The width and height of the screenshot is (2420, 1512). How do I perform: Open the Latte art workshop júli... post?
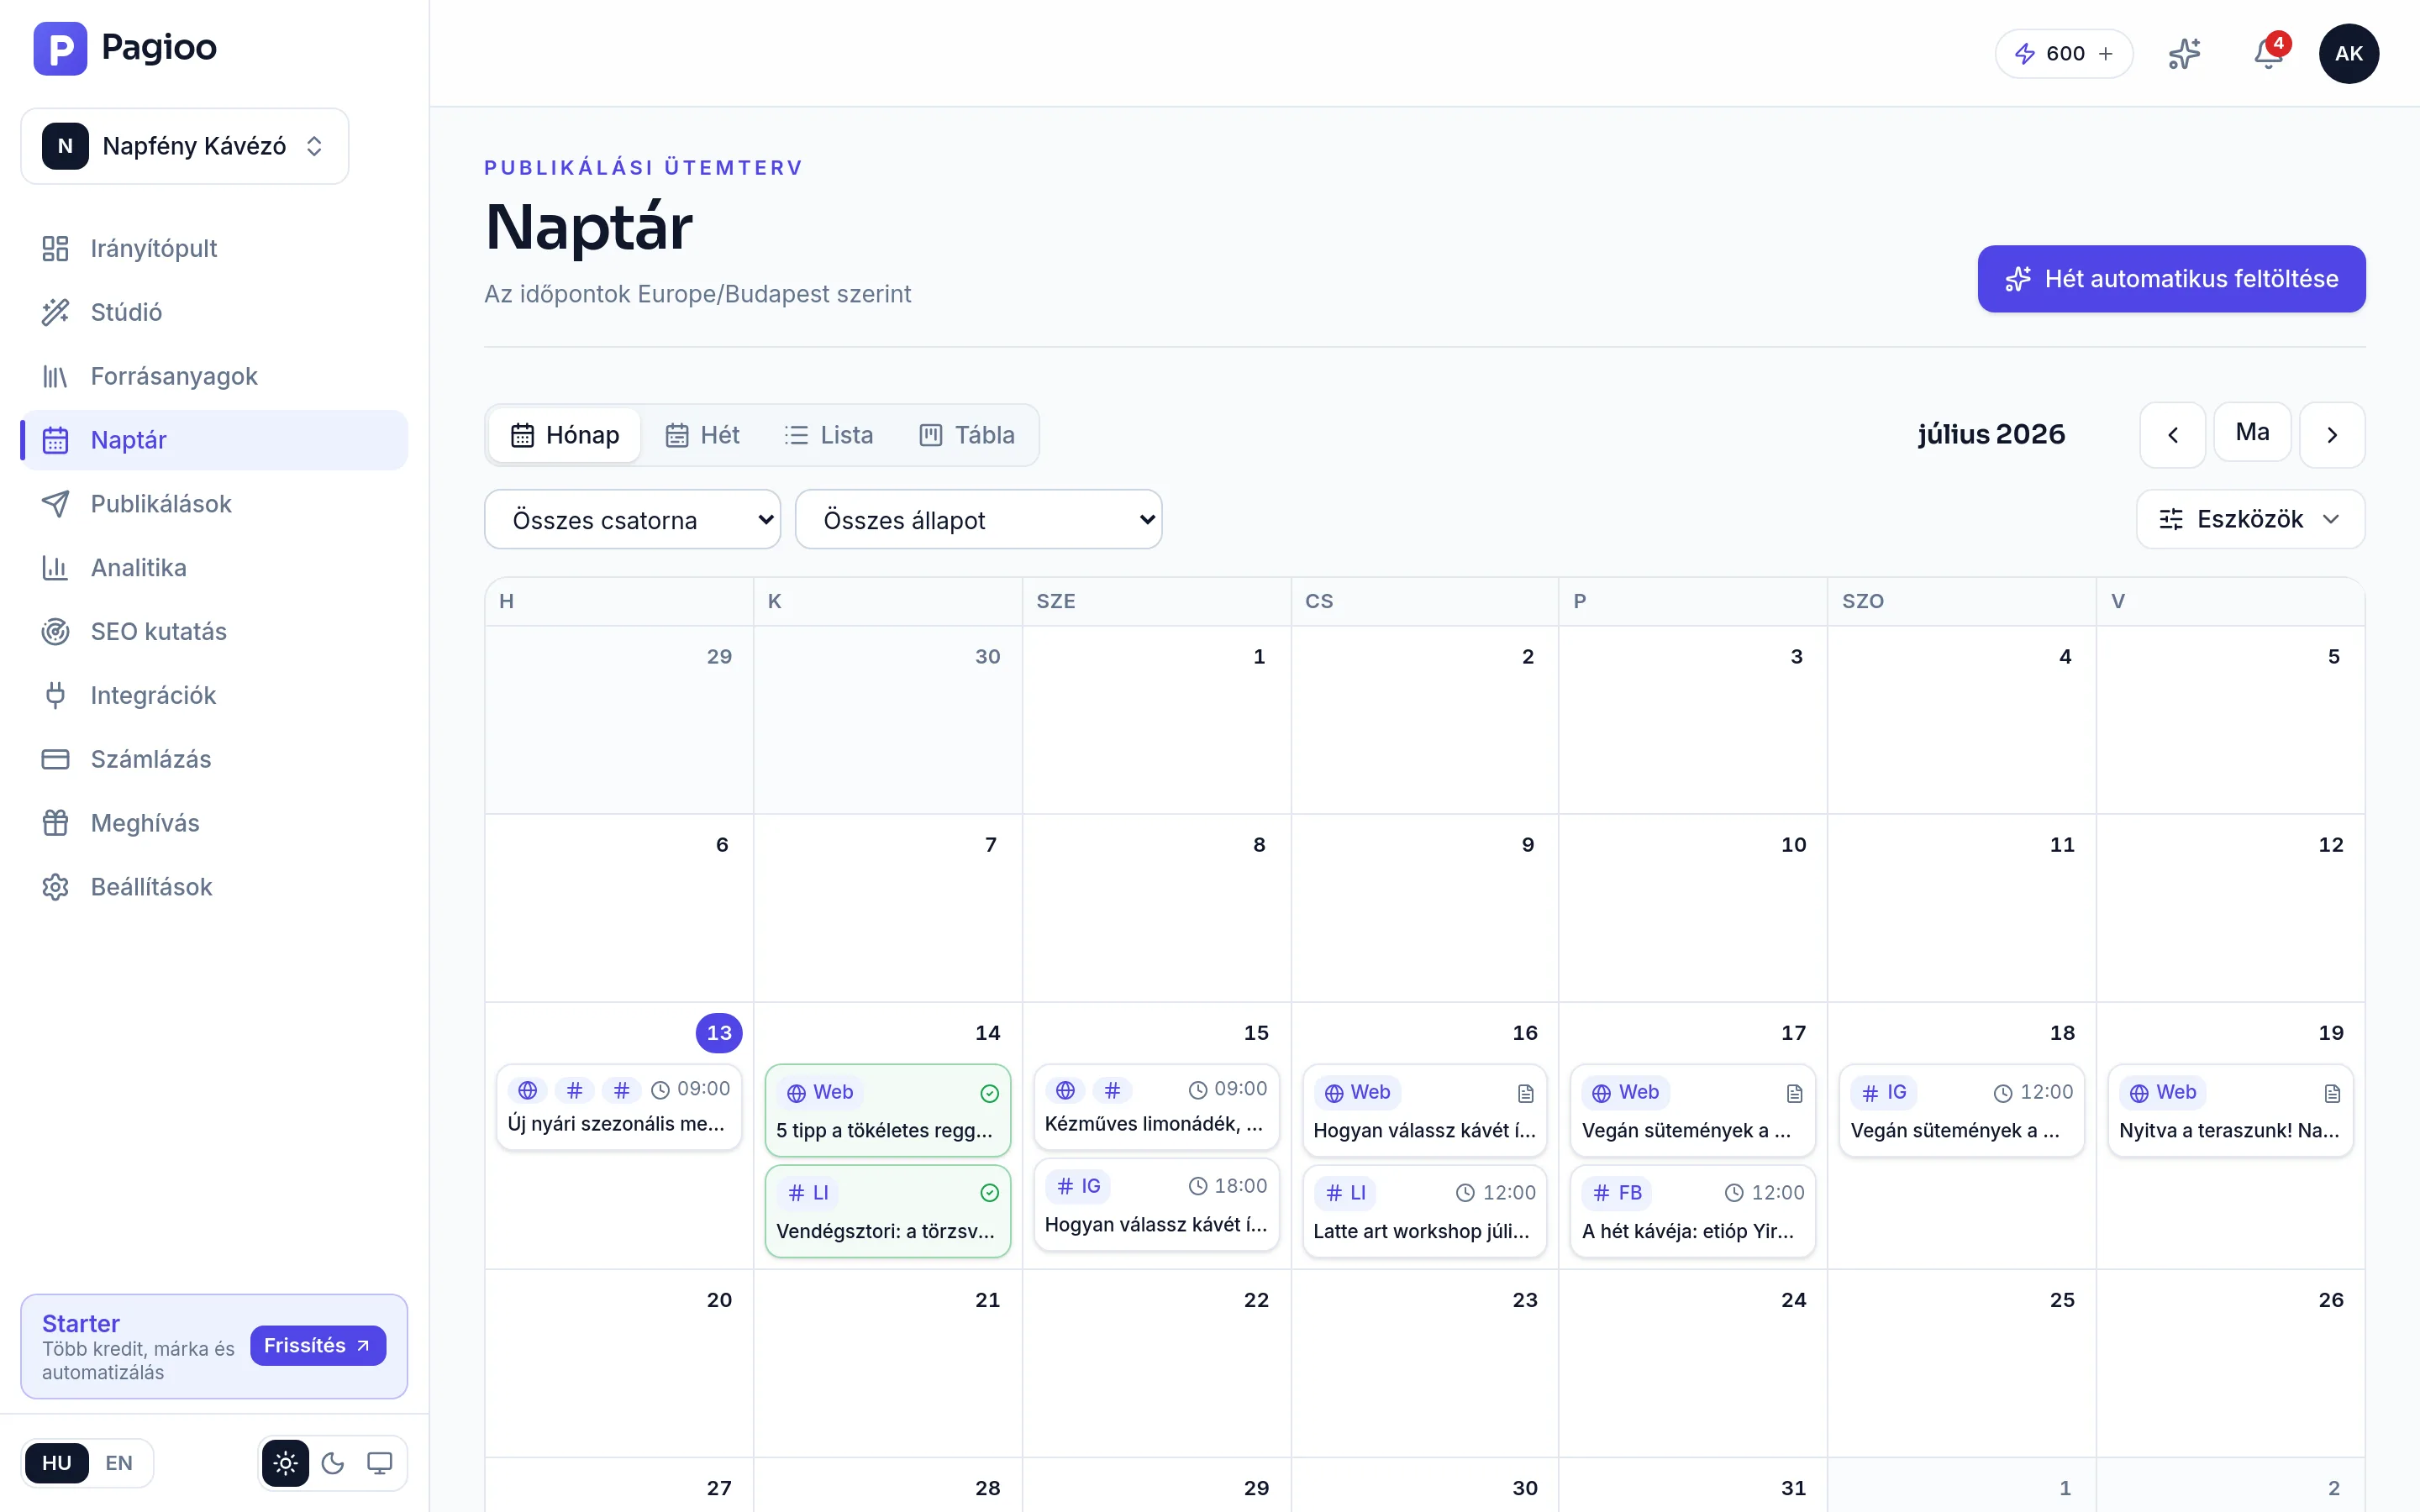1424,1211
